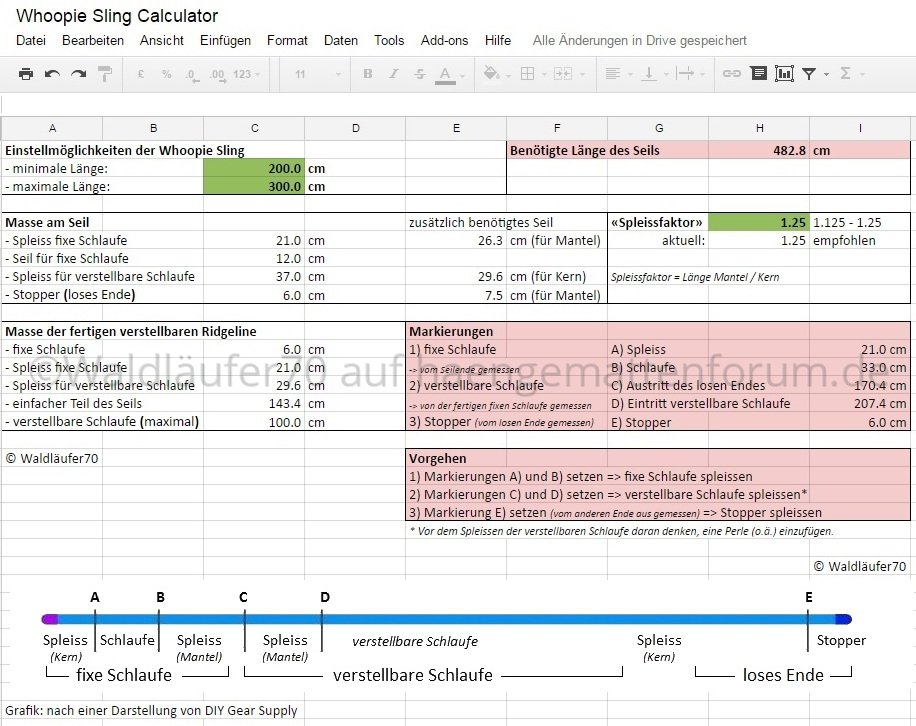Open the Datei menu
The width and height of the screenshot is (916, 726).
31,41
